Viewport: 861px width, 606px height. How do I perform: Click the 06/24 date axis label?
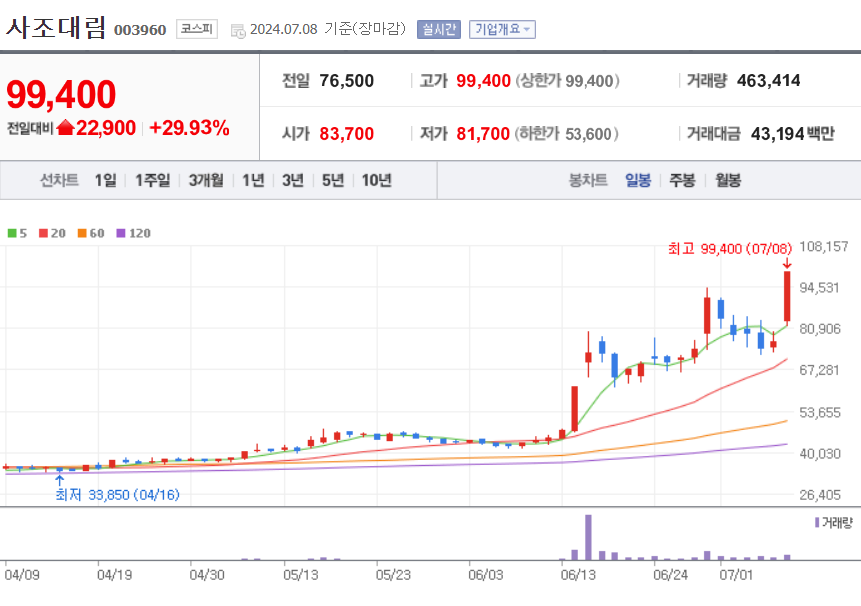pyautogui.click(x=670, y=575)
